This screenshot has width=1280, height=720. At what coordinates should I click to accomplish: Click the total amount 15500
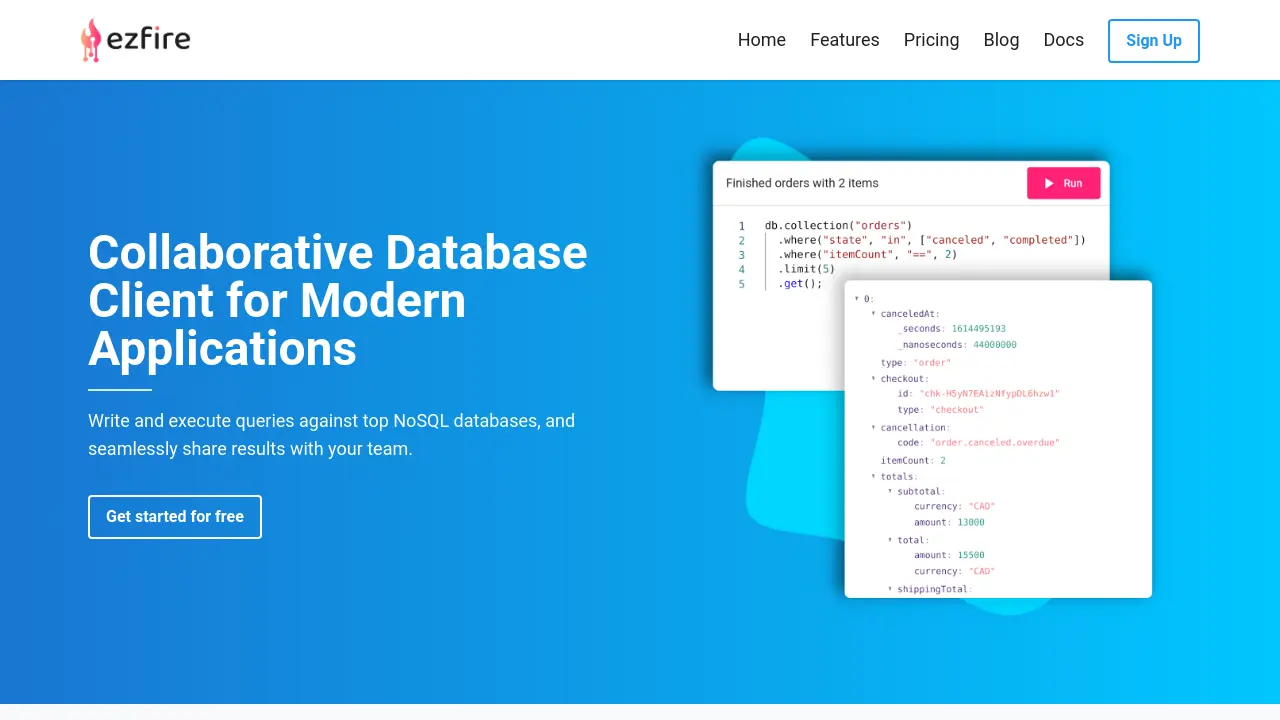coord(971,555)
